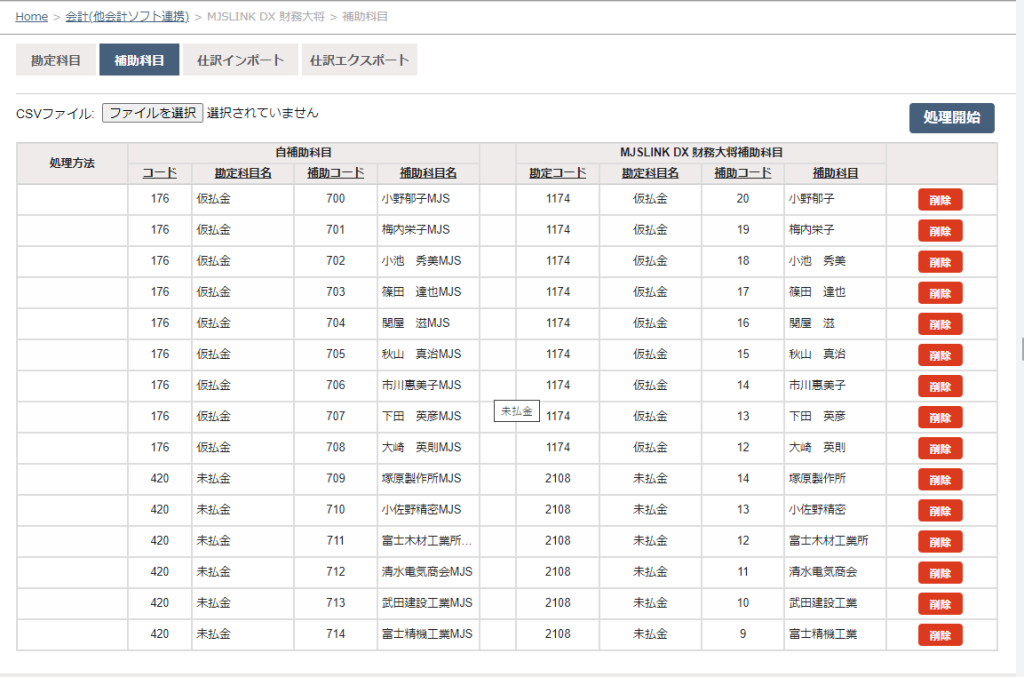Sort by MJSLINK 勘定科目名 header
Screen dimensions: 1024x677
click(x=650, y=173)
